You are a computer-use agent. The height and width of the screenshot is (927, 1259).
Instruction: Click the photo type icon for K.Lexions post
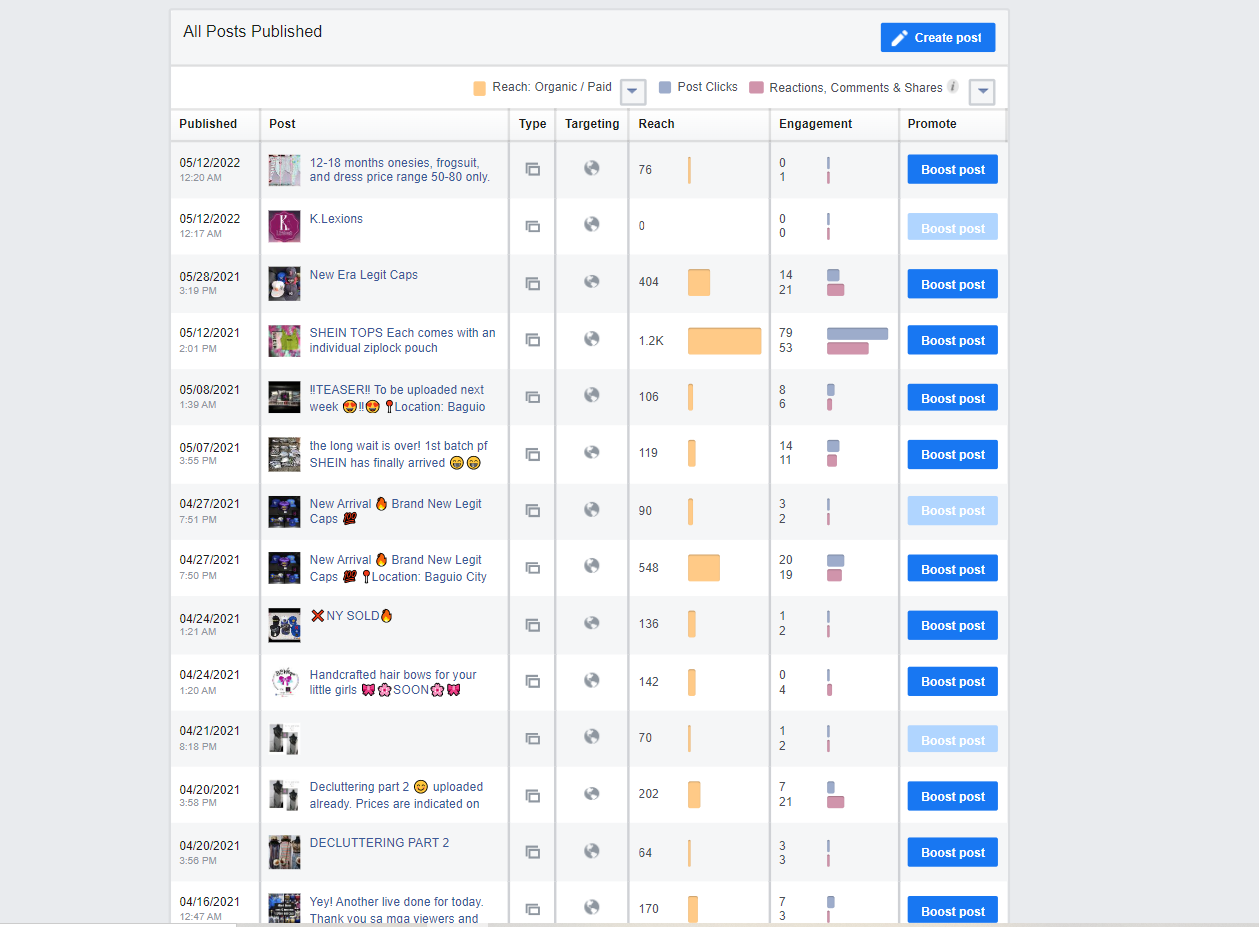click(x=533, y=226)
